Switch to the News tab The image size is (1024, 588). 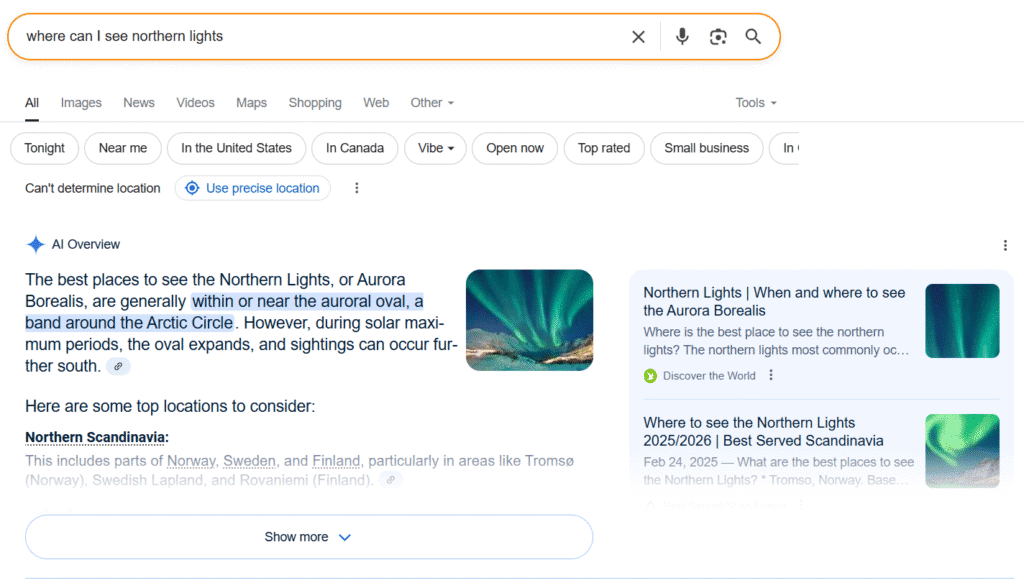(139, 103)
